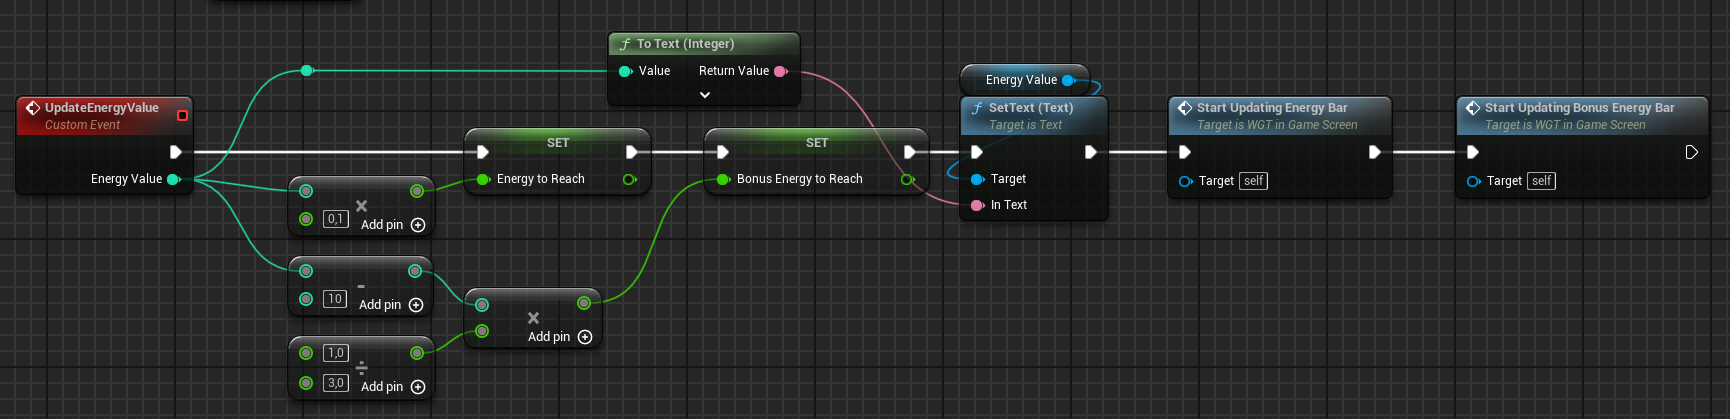The width and height of the screenshot is (1730, 419).
Task: Click the 0,1 value field
Action: 335,219
